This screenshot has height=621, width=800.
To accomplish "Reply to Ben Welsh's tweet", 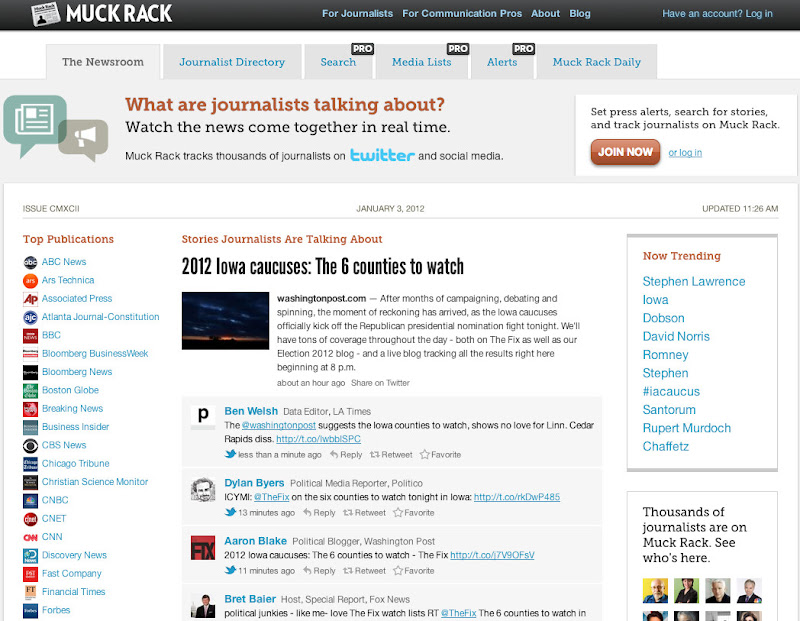I will [346, 455].
